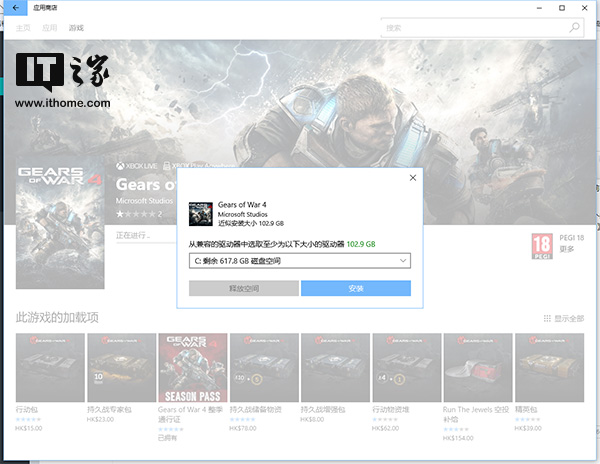Click the PEGI 18 rating badge
The image size is (600, 464).
542,246
